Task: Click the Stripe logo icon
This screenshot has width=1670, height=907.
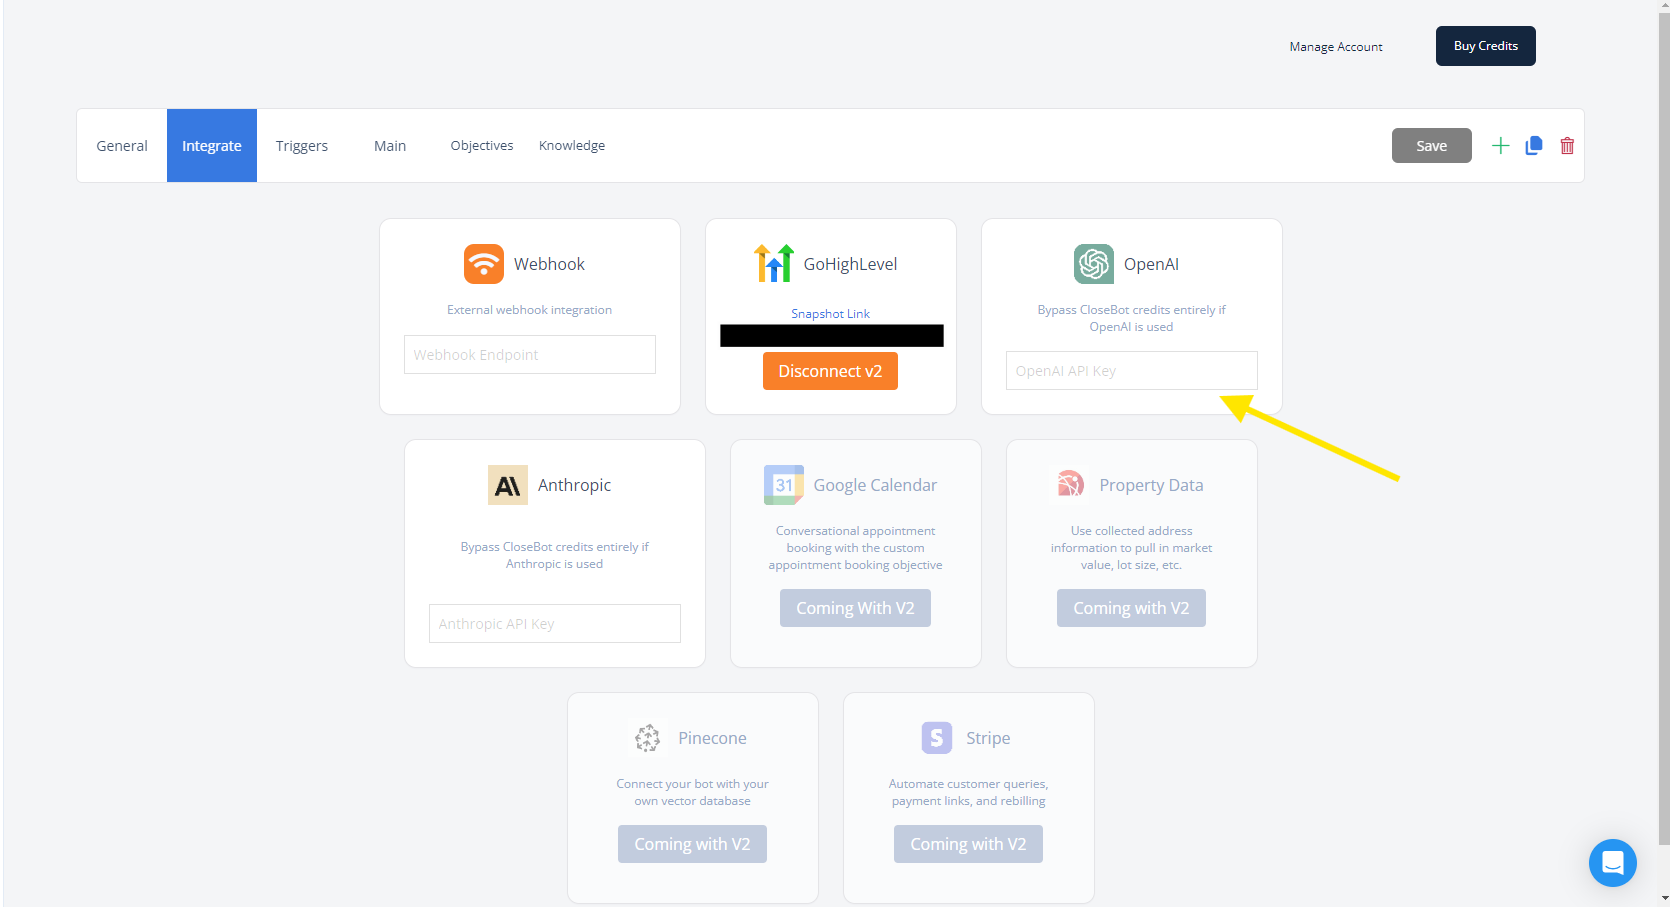Action: tap(937, 738)
